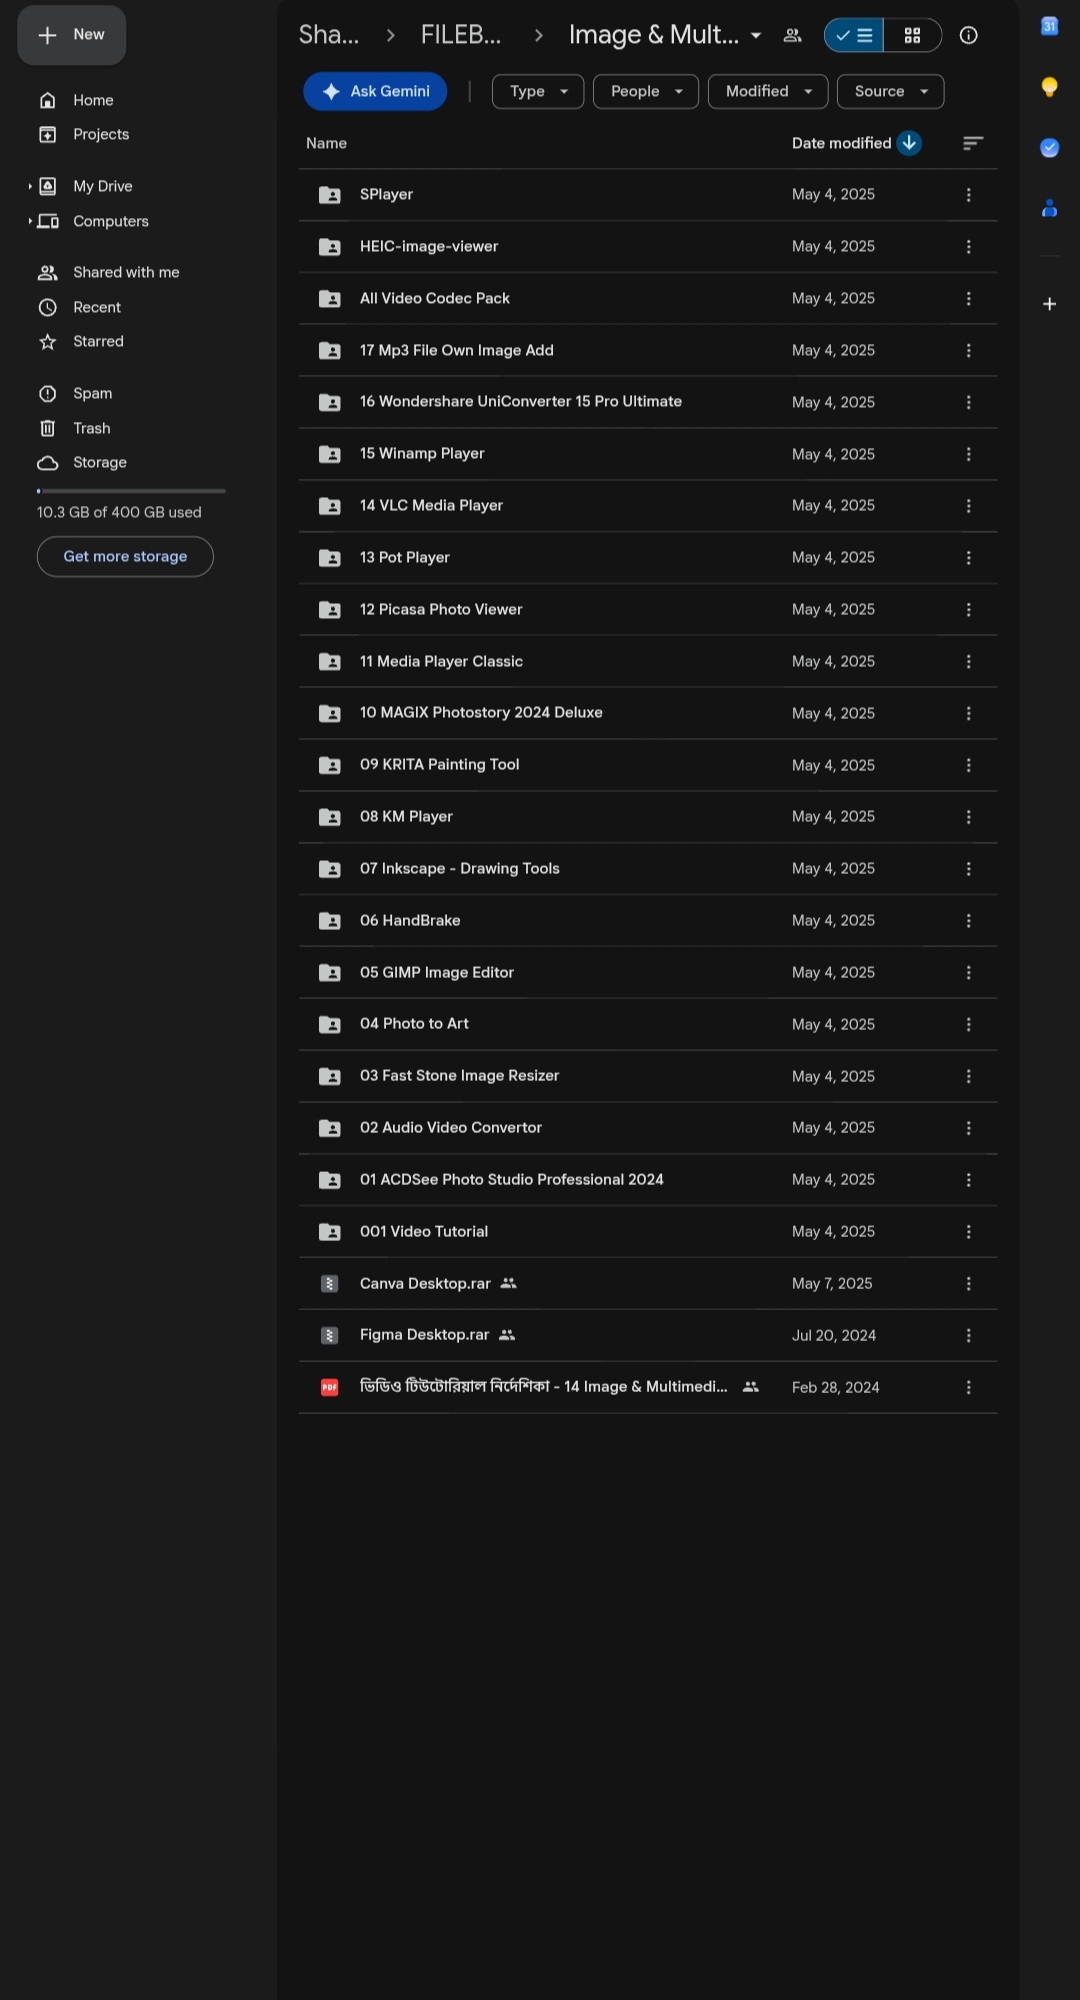Go to Home in sidebar
The width and height of the screenshot is (1080, 2000).
pos(93,100)
